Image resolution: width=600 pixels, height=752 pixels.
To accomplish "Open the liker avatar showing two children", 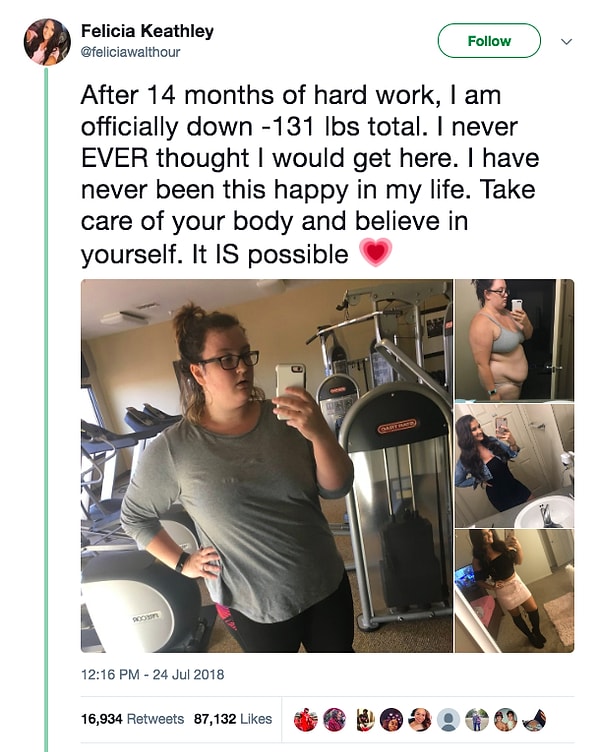I will [x=506, y=719].
